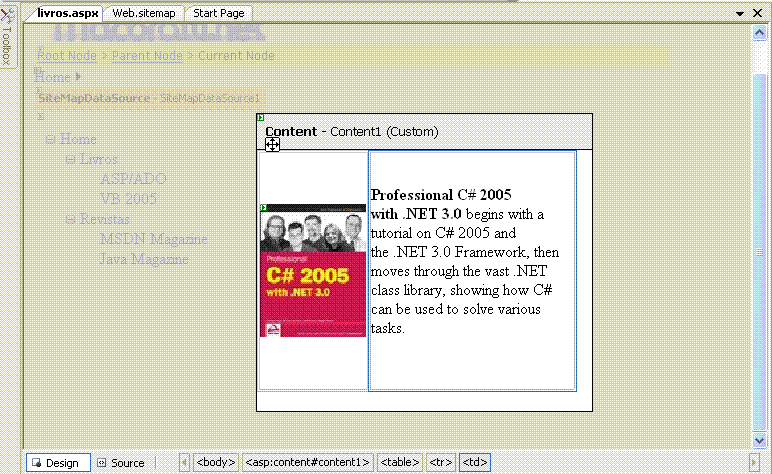Click the Content1 (Custom) header label
The height and width of the screenshot is (474, 772).
pos(352,132)
